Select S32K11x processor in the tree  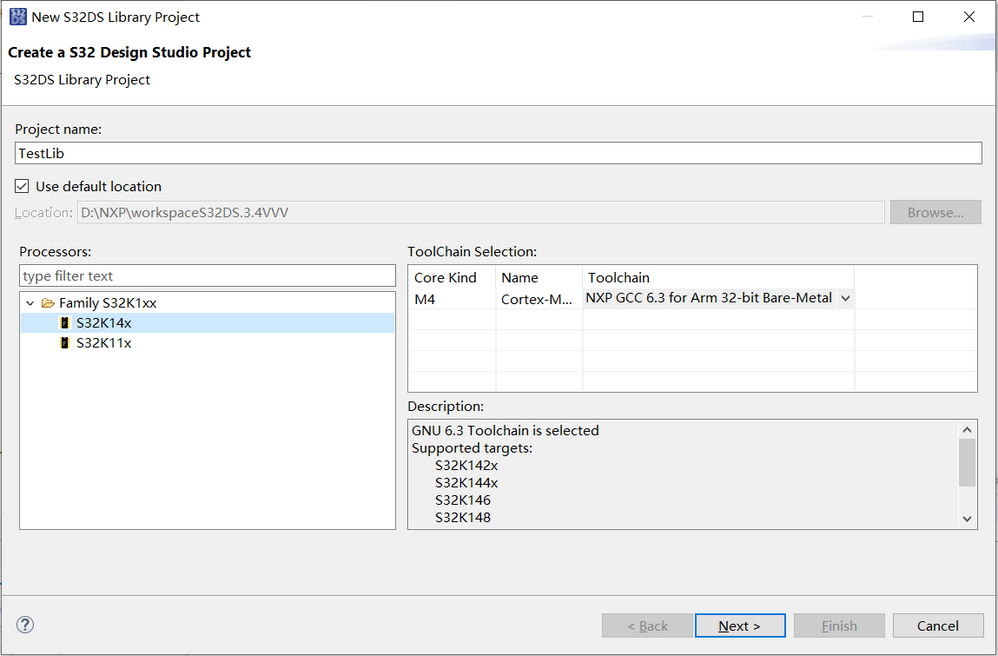[x=104, y=343]
